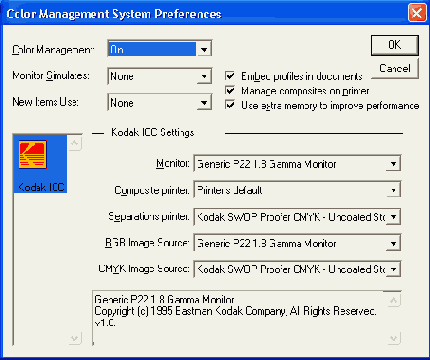Click the Copyright 1995 Eastman Kodak text
This screenshot has height=360, width=430.
[x=235, y=311]
